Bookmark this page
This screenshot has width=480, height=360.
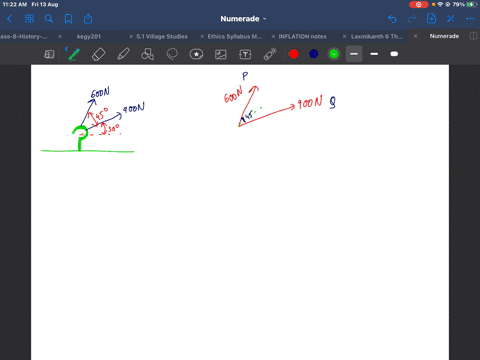tap(68, 19)
